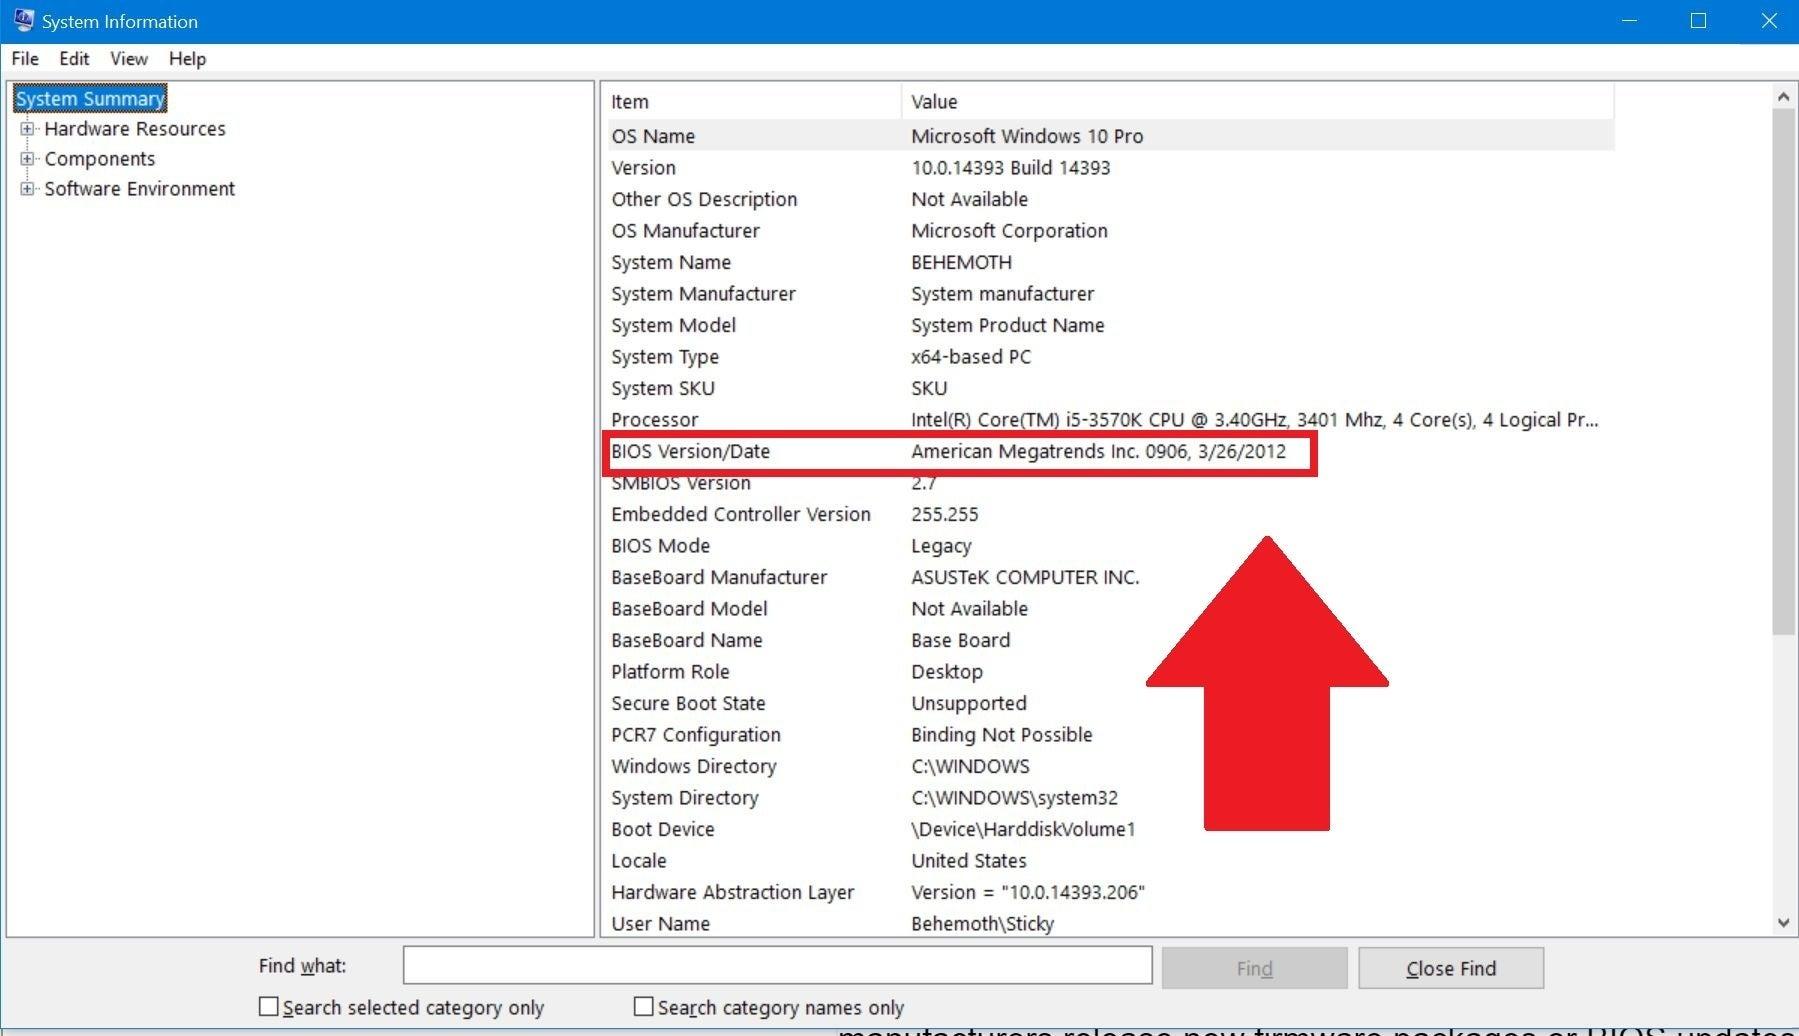Expand the Components tree node
The image size is (1799, 1036).
(x=26, y=158)
